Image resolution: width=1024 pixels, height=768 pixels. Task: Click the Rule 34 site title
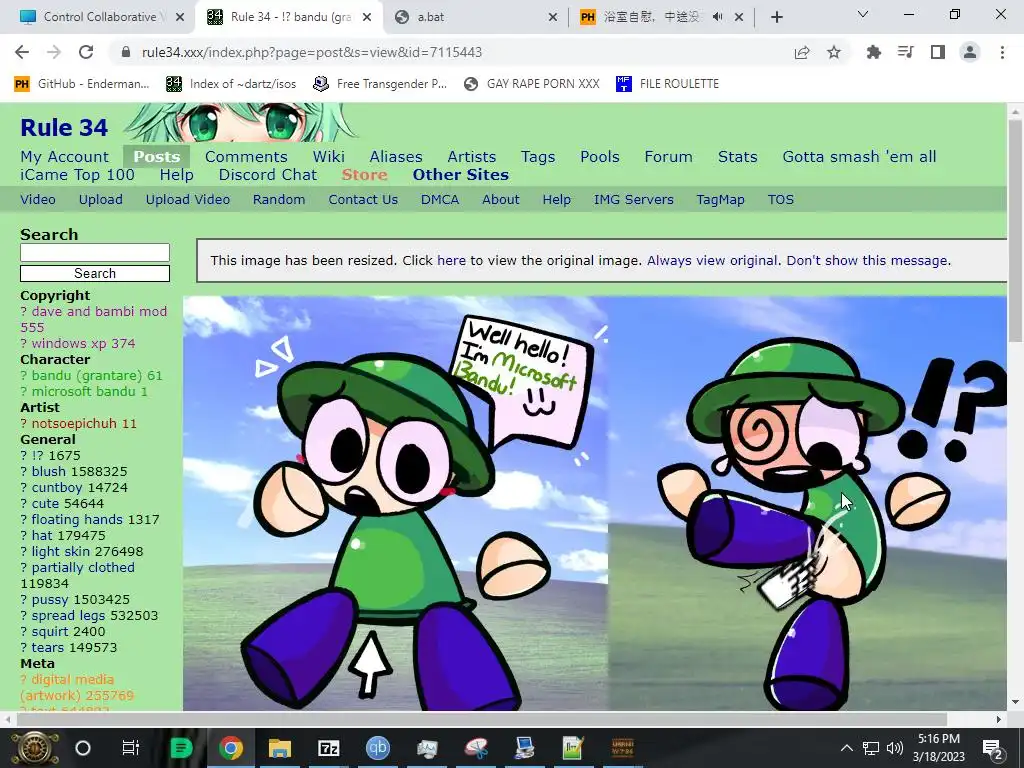coord(64,127)
